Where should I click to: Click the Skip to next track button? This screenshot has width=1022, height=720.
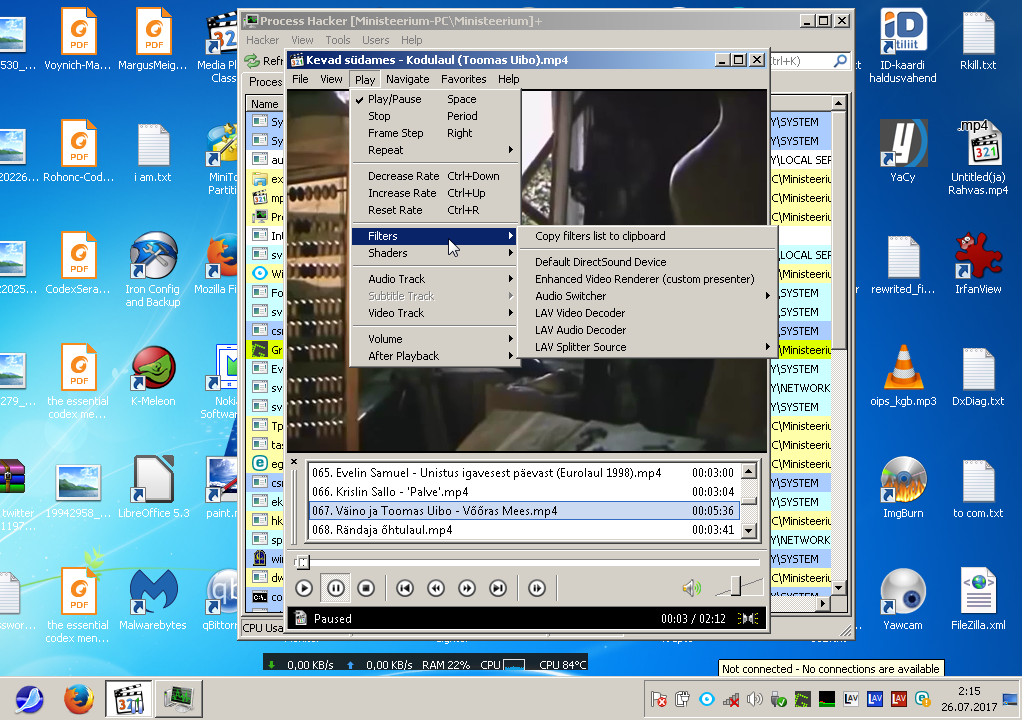[x=498, y=589]
